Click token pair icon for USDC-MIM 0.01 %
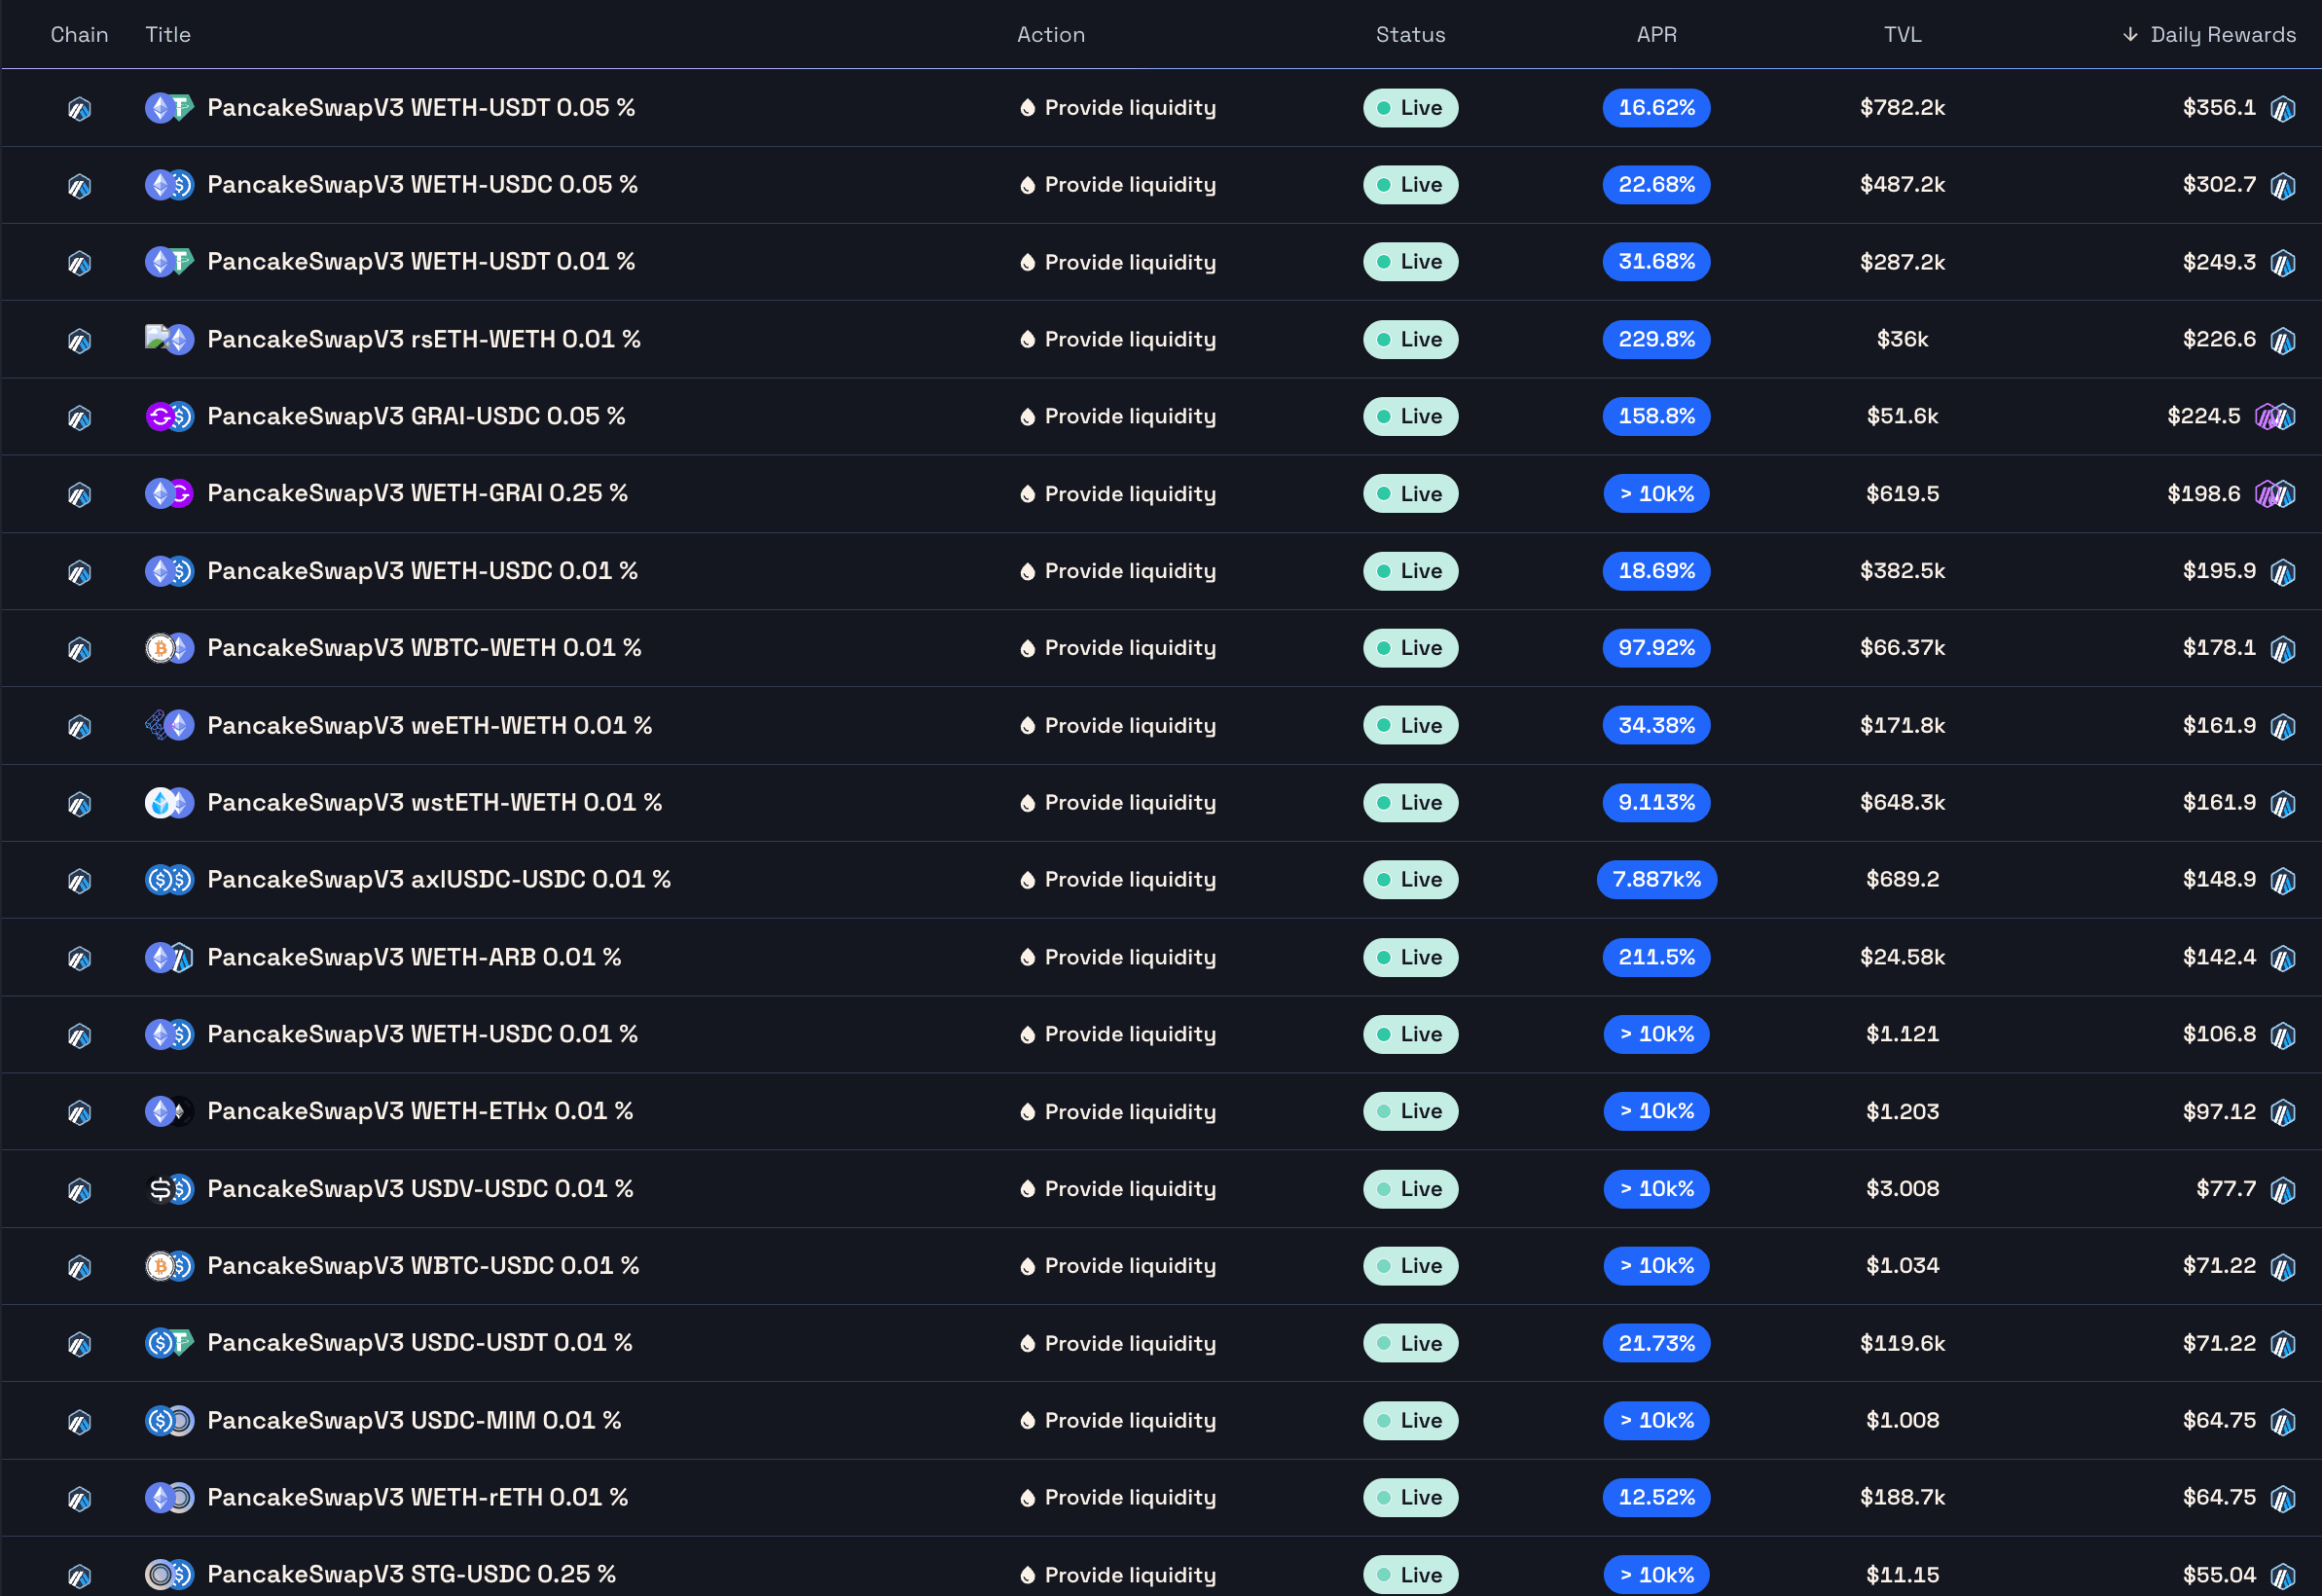 click(169, 1420)
